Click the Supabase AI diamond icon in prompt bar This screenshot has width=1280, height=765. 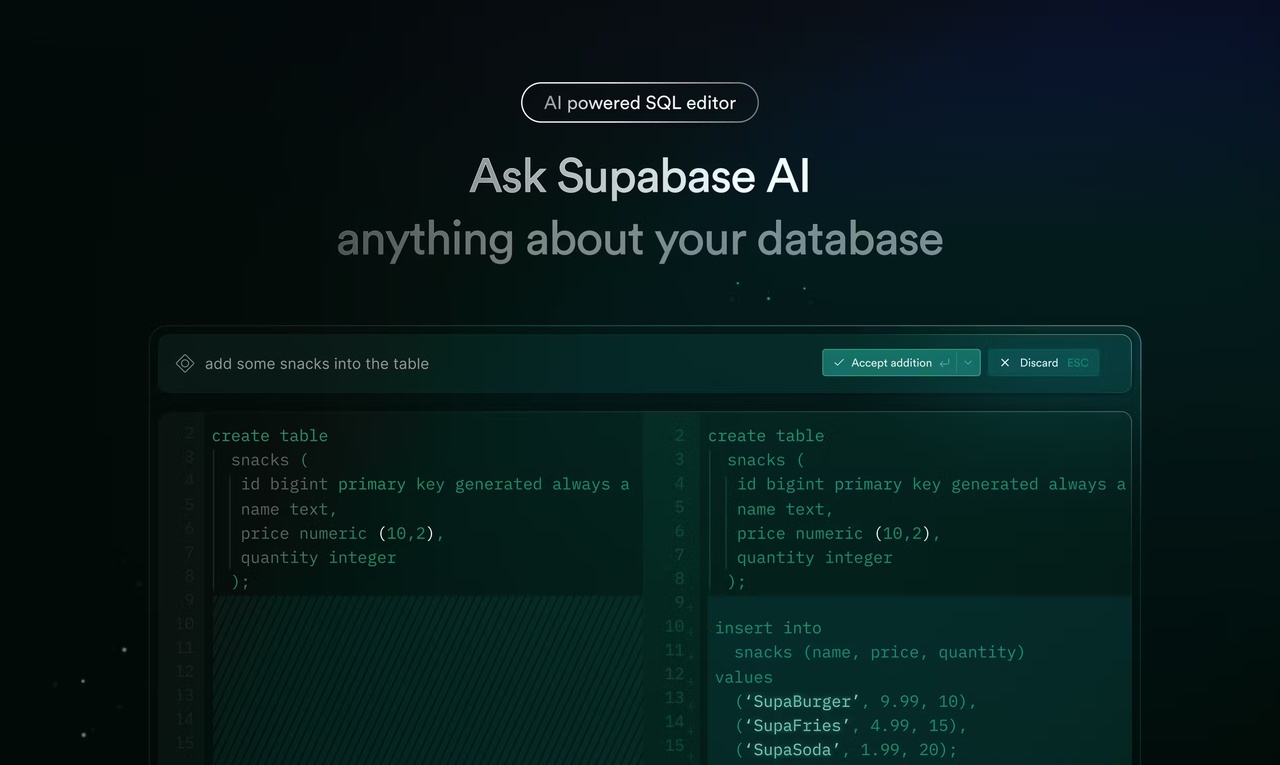(x=185, y=363)
